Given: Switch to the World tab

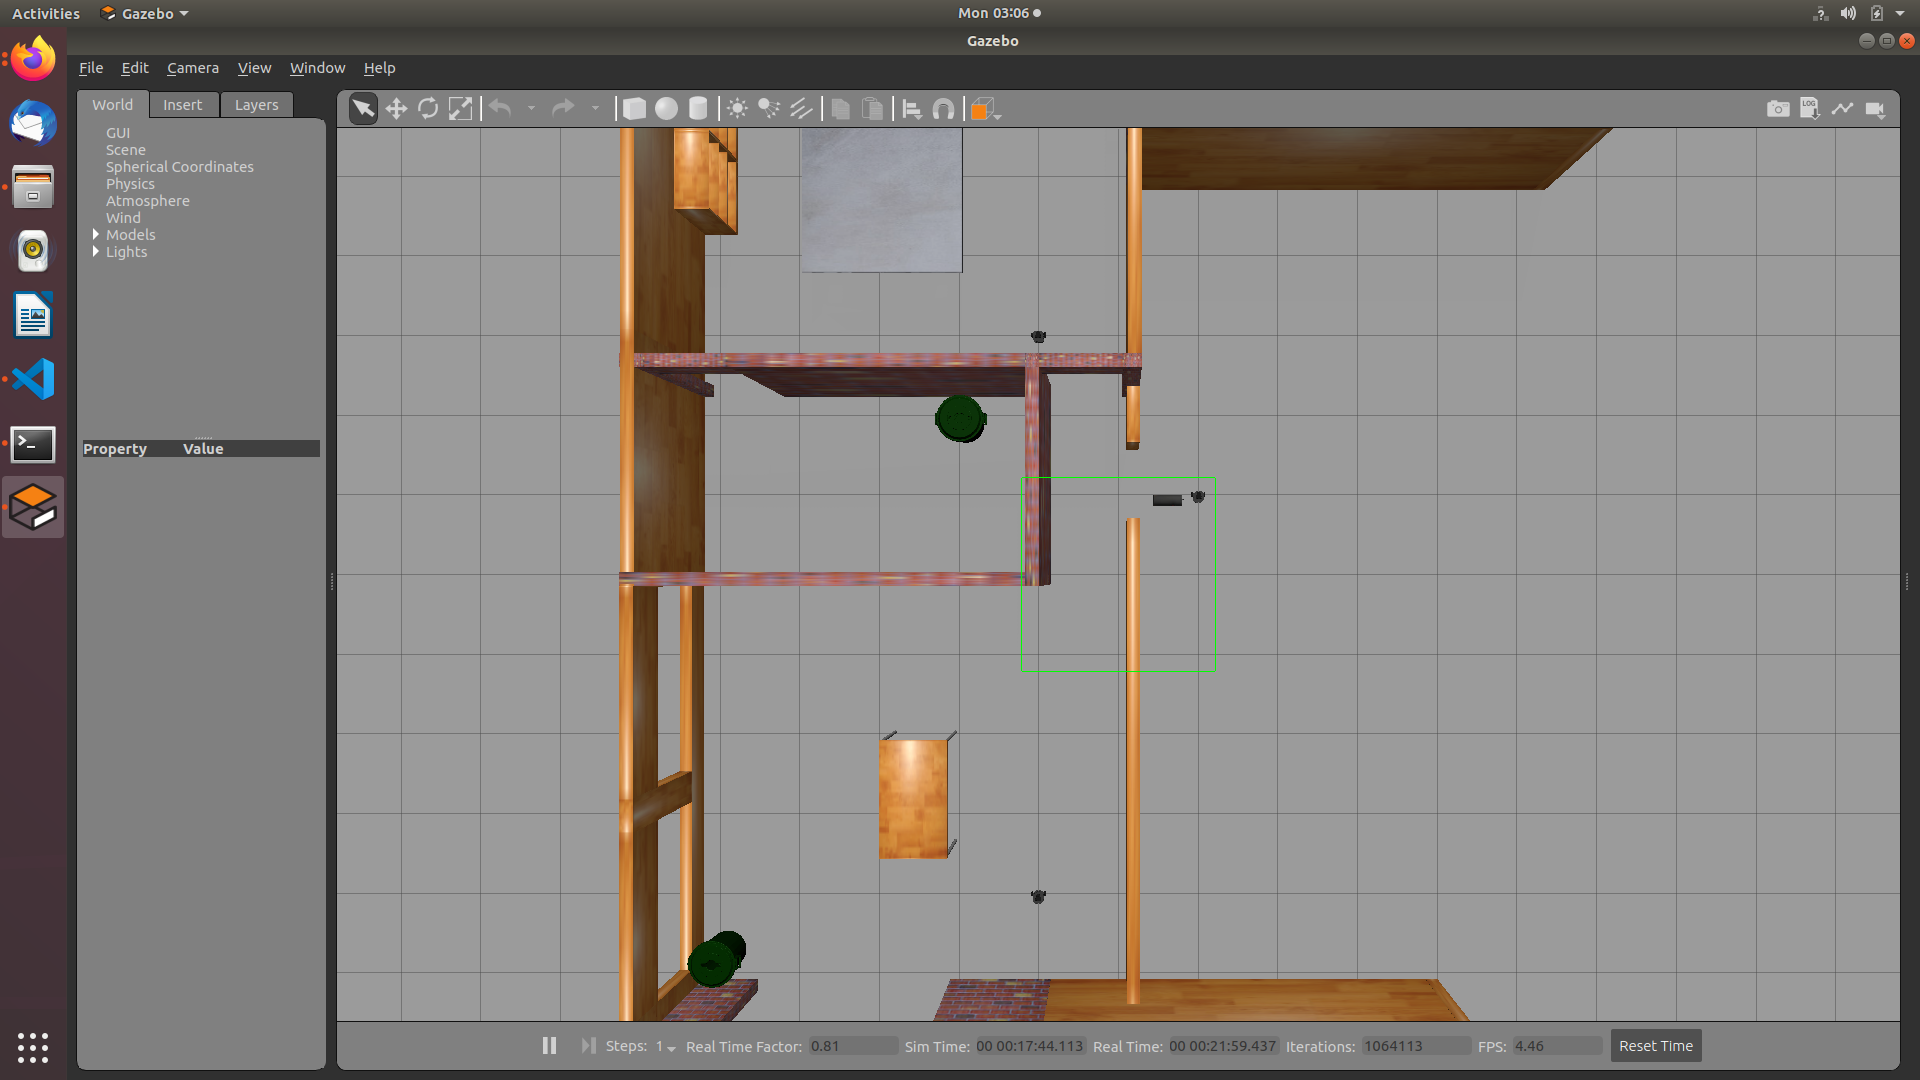Looking at the screenshot, I should click(113, 104).
